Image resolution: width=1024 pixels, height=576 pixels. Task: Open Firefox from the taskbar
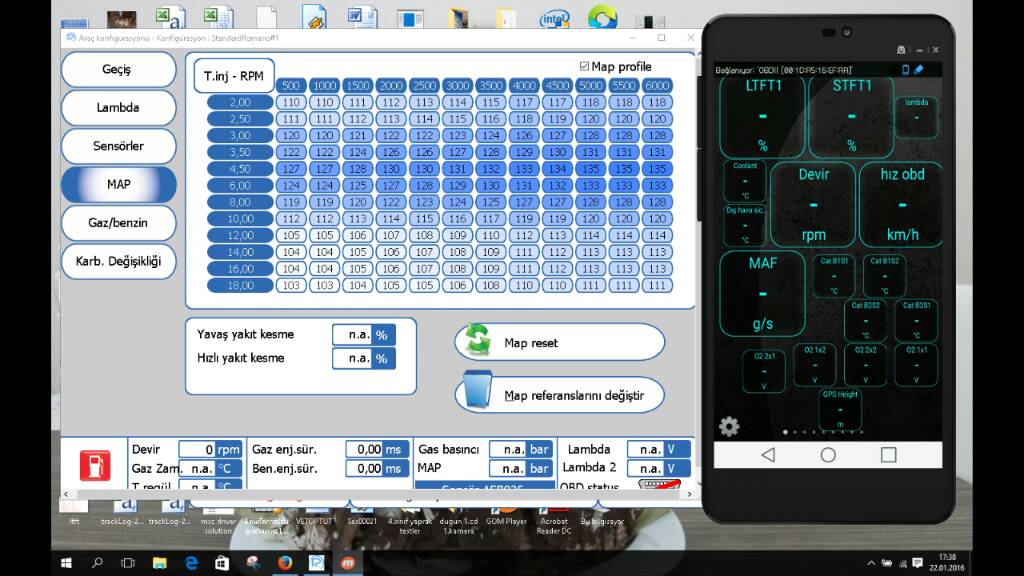pyautogui.click(x=284, y=563)
